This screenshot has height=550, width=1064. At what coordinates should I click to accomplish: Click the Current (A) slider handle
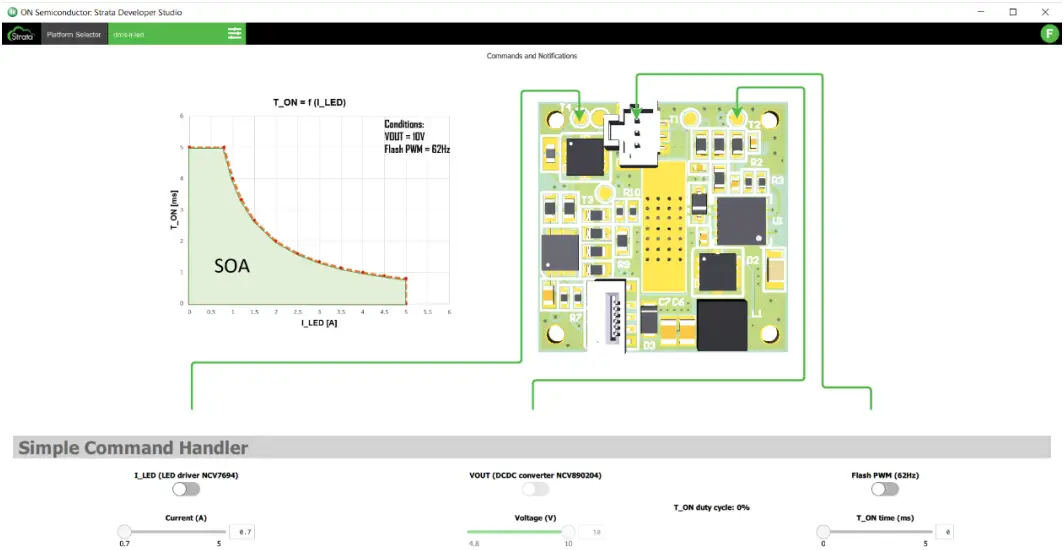(125, 531)
